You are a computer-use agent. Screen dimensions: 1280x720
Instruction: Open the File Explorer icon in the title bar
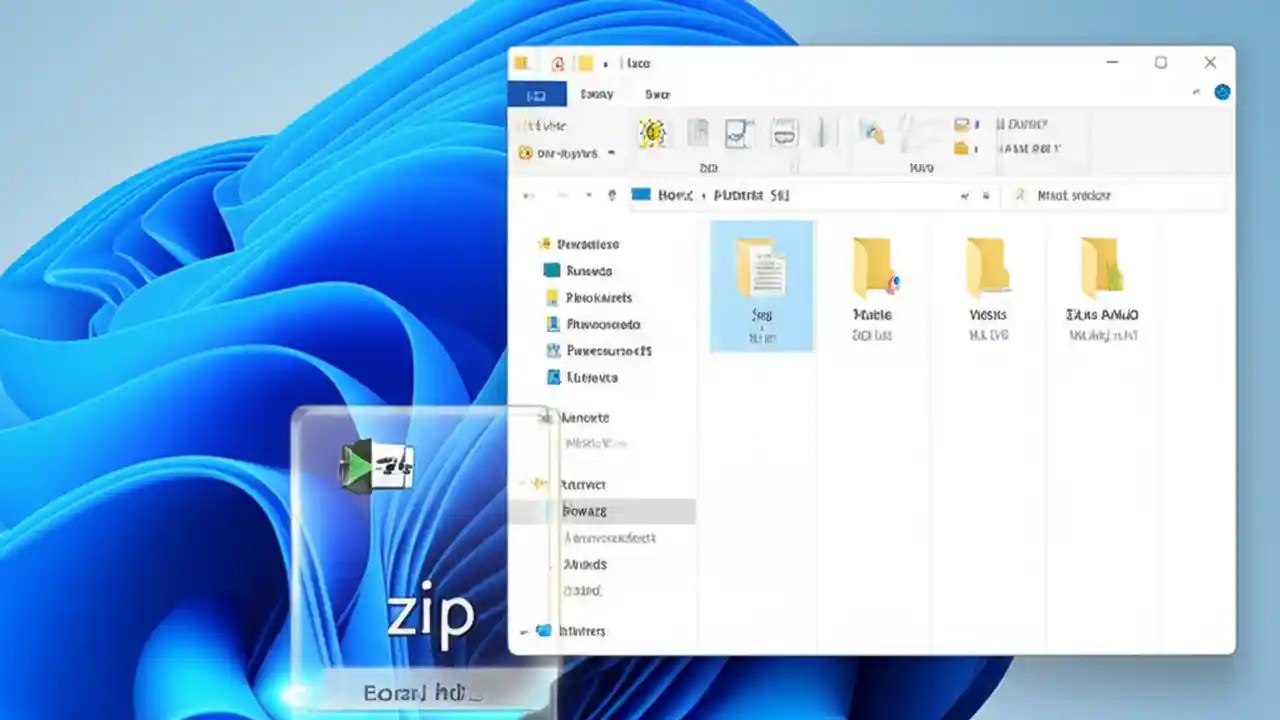pyautogui.click(x=521, y=62)
